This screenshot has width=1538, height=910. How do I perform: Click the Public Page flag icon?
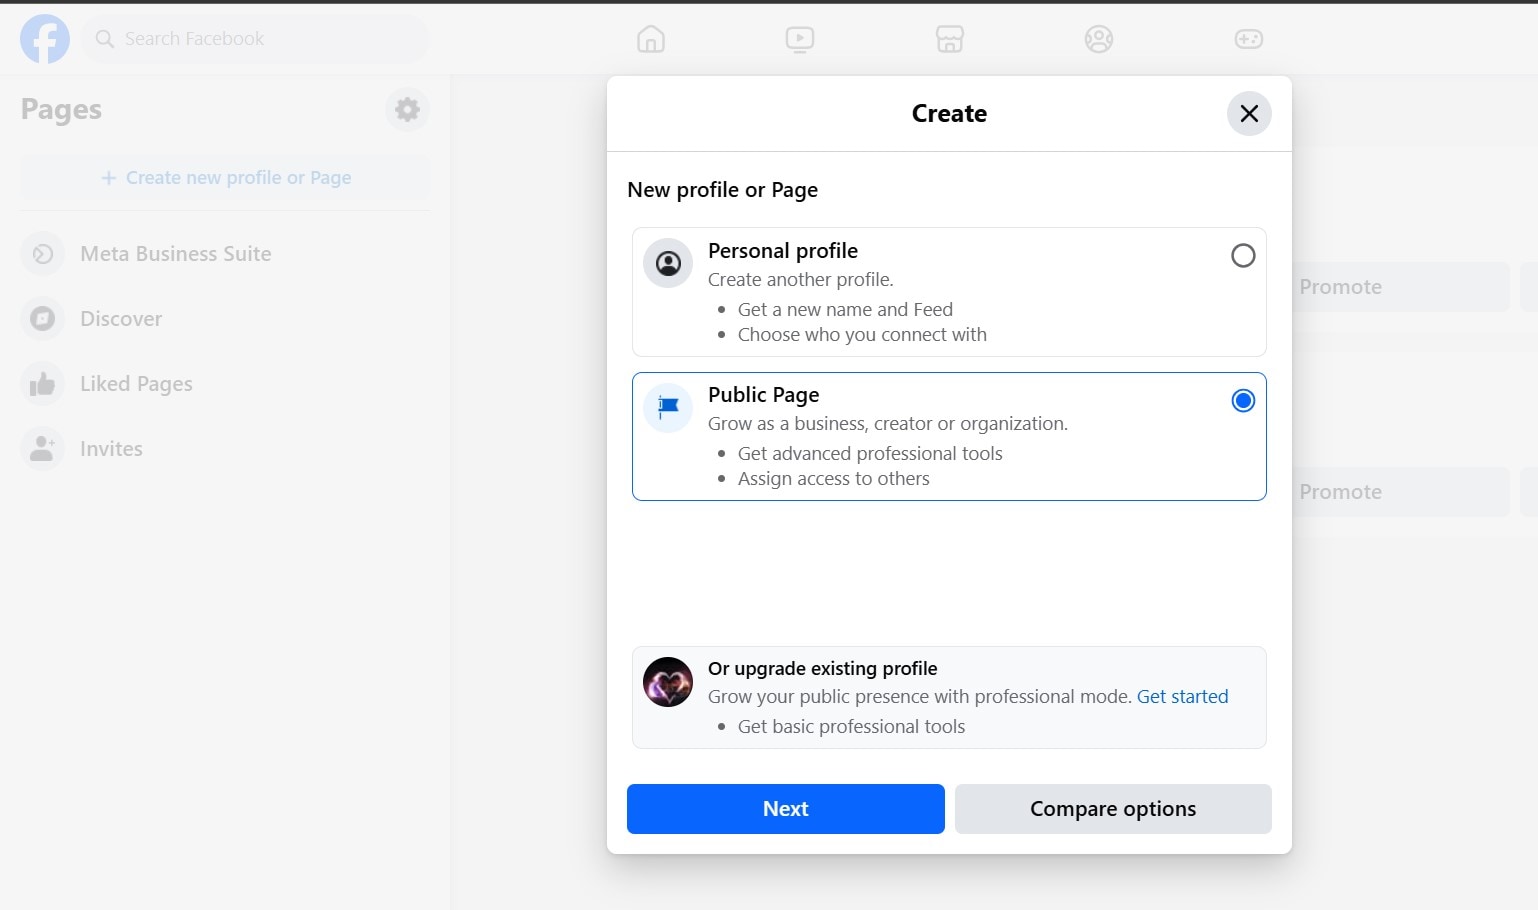pos(668,407)
